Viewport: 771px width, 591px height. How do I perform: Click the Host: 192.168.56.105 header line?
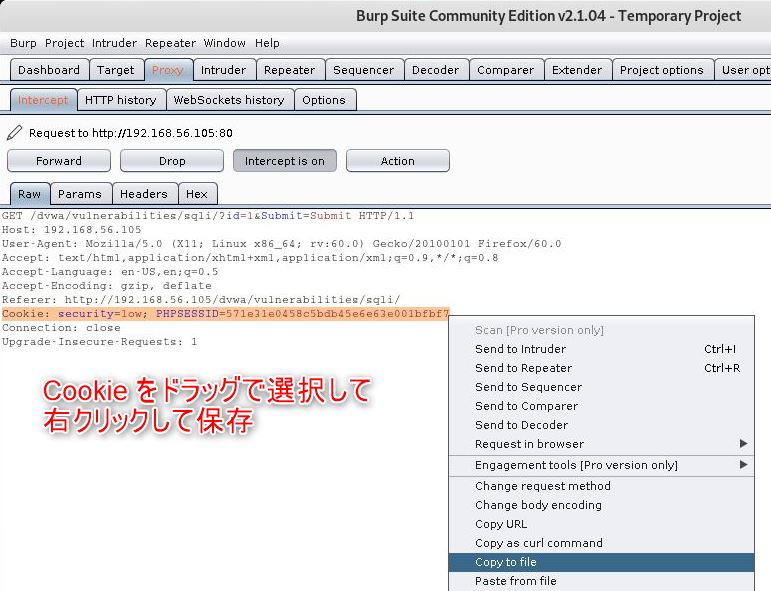[71, 230]
